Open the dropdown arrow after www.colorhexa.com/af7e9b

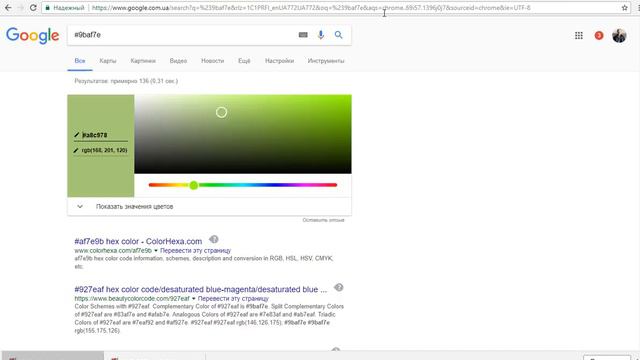point(156,251)
